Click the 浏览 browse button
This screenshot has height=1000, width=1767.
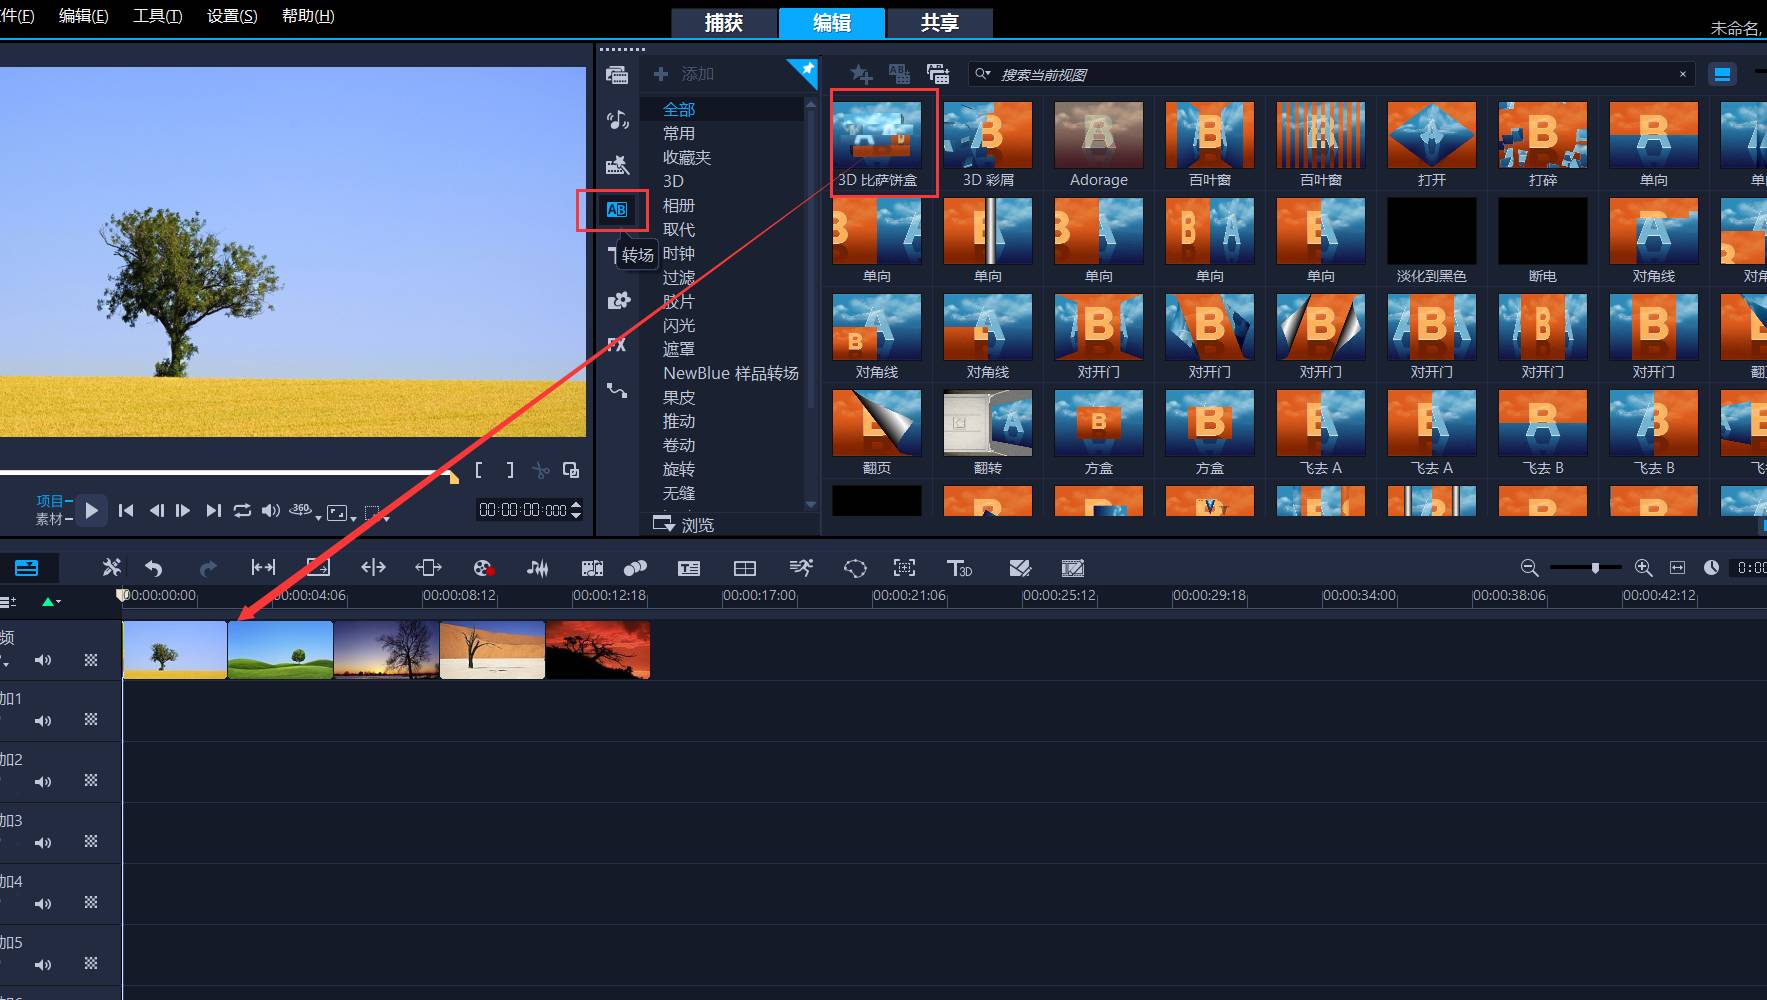pyautogui.click(x=684, y=524)
